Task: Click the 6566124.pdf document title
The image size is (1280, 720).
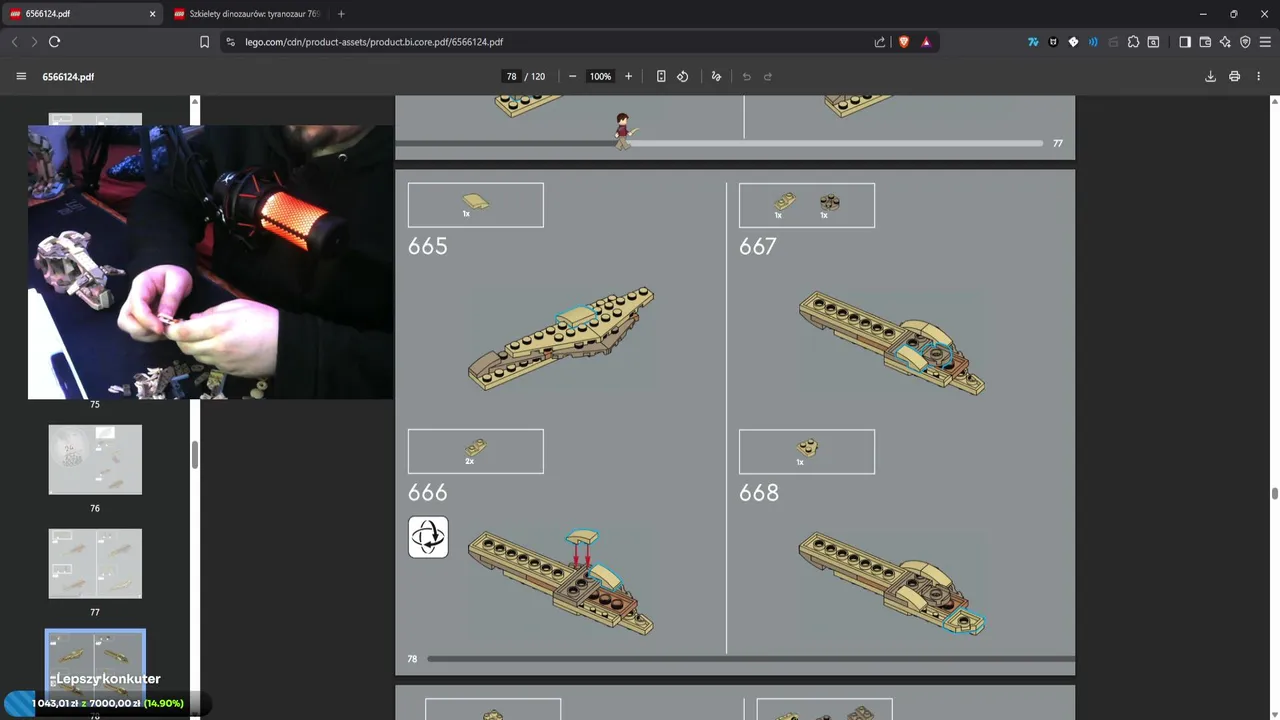Action: click(68, 76)
